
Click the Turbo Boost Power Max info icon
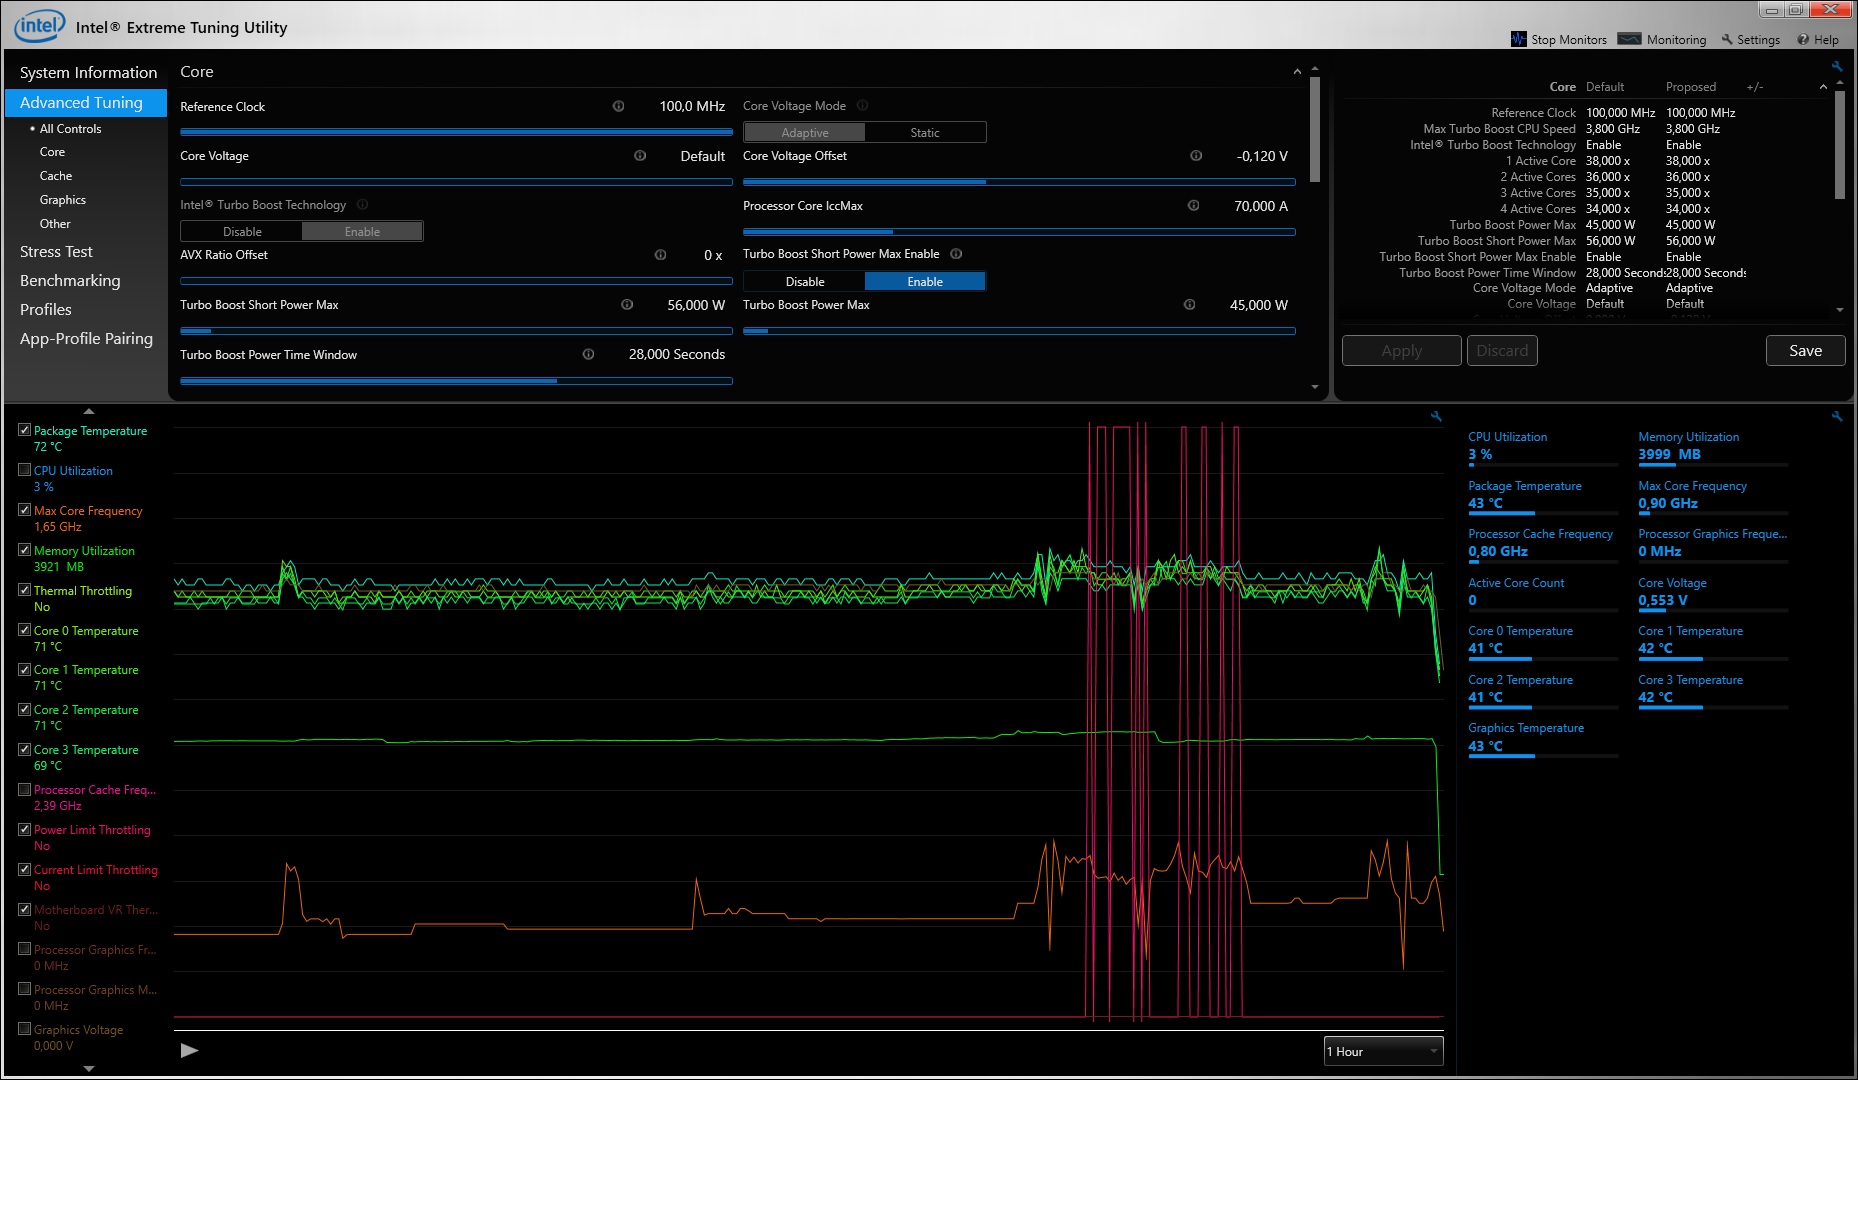point(1190,305)
